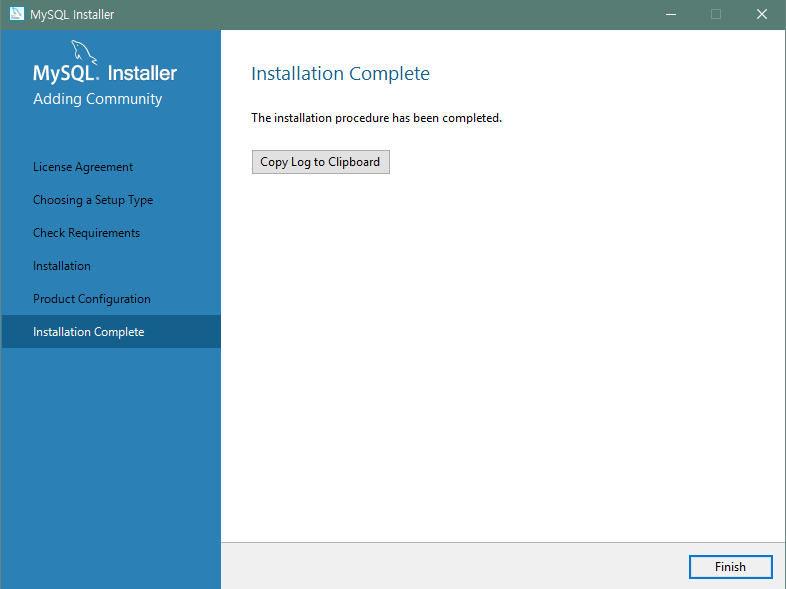Viewport: 786px width, 589px height.
Task: Click the 'Adding Community' subtitle
Action: [98, 99]
